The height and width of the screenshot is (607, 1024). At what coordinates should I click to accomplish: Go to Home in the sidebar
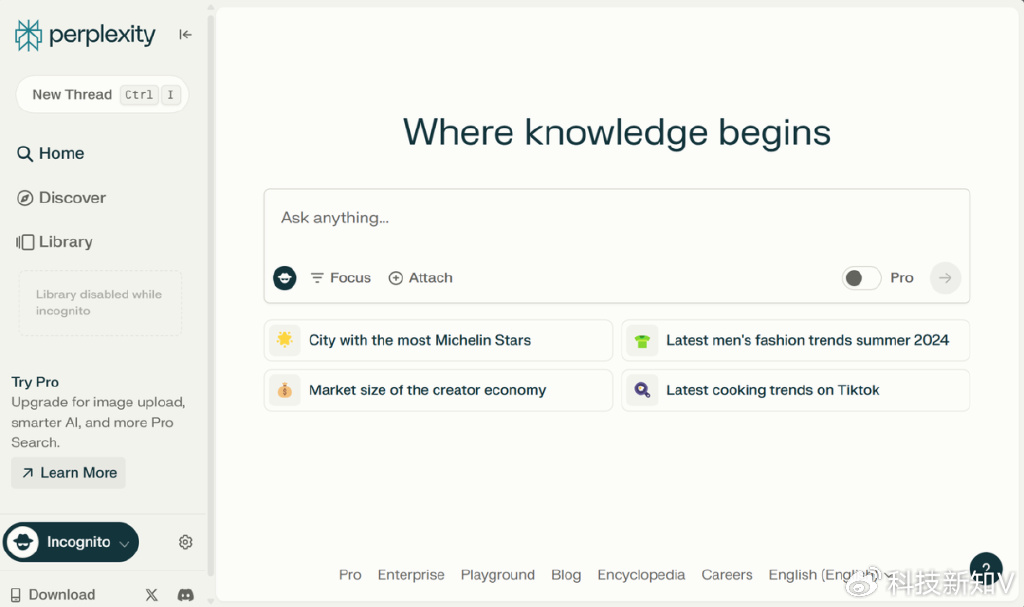point(50,154)
